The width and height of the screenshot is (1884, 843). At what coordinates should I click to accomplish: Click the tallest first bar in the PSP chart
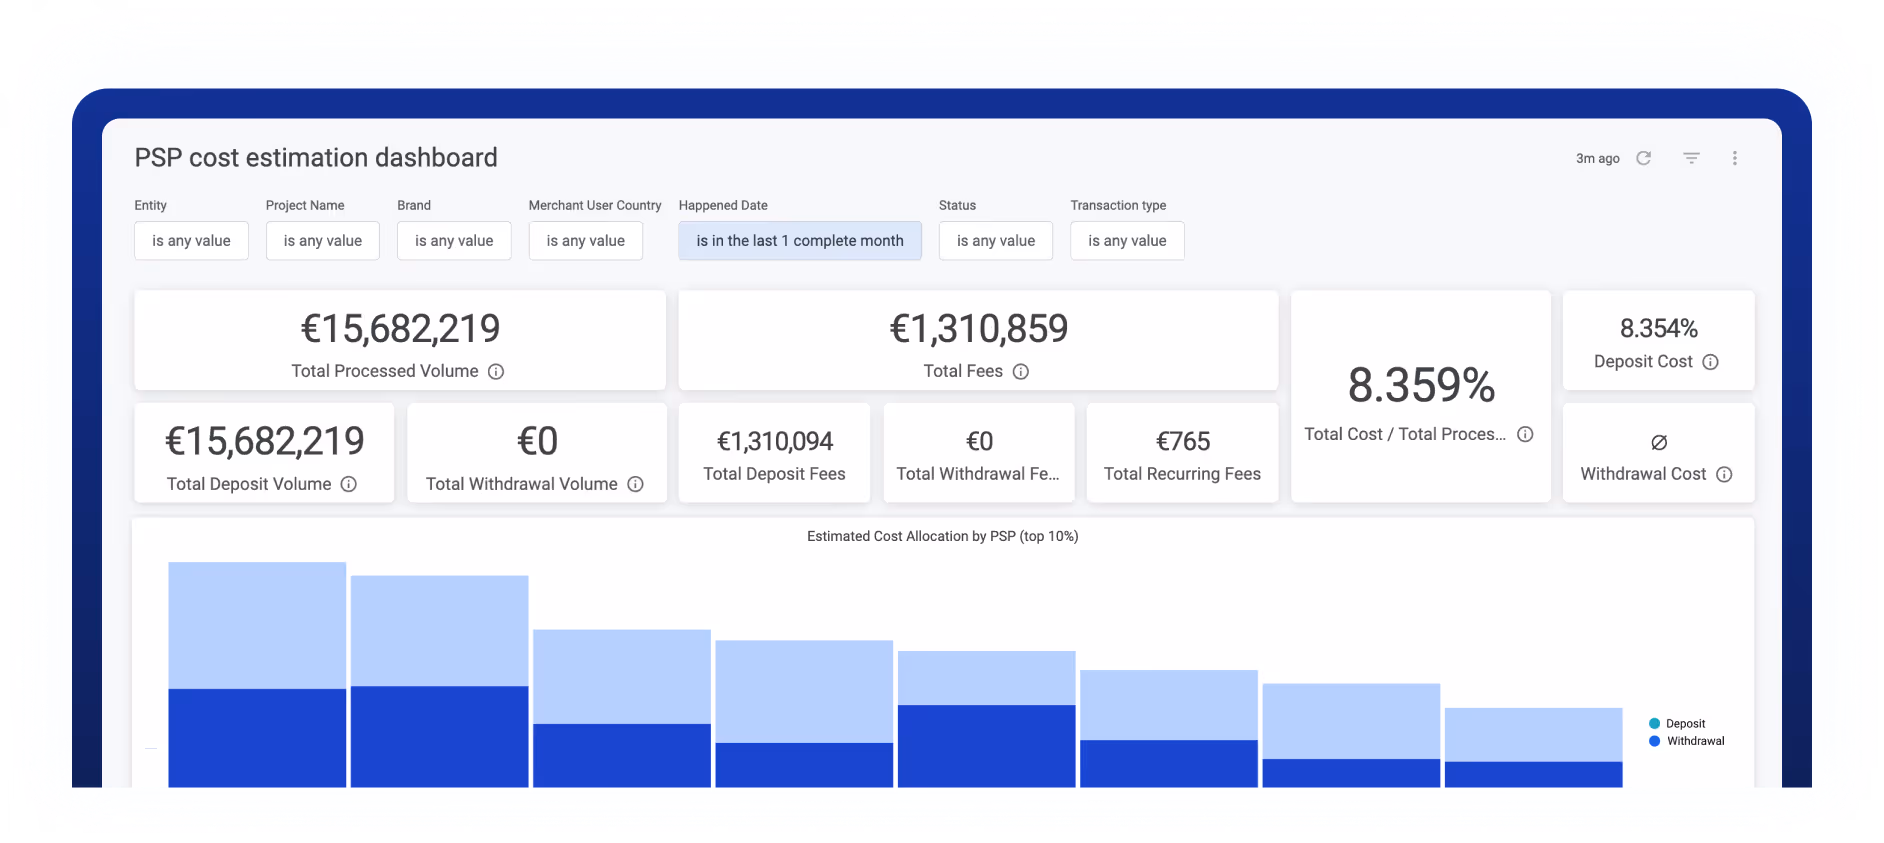point(257,674)
